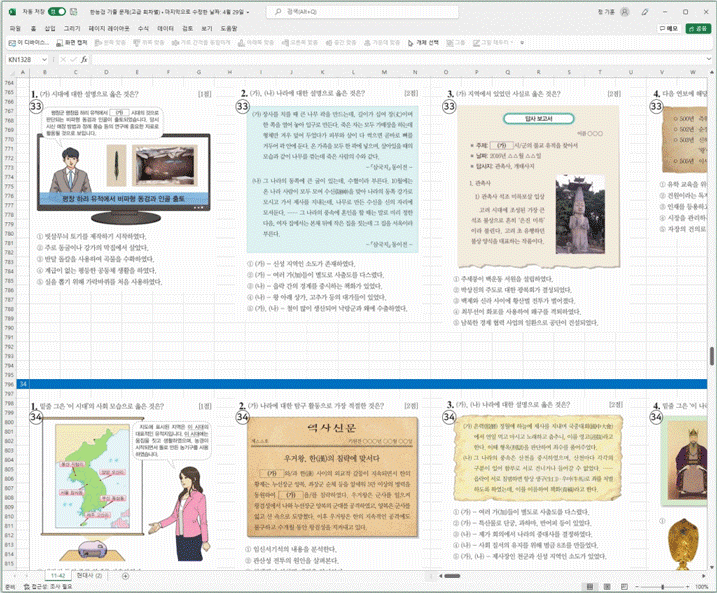Viewport: 717px width, 593px height.
Task: Add a new sheet with plus icon
Action: tap(125, 576)
